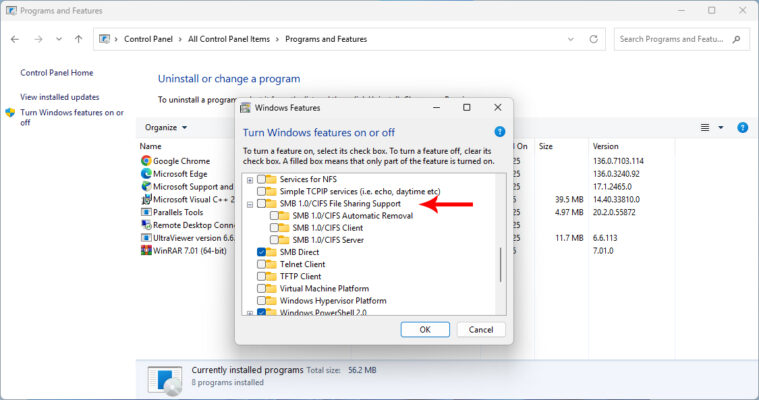Click the Remote Desktop Connection icon
The height and width of the screenshot is (400, 759).
(146, 225)
